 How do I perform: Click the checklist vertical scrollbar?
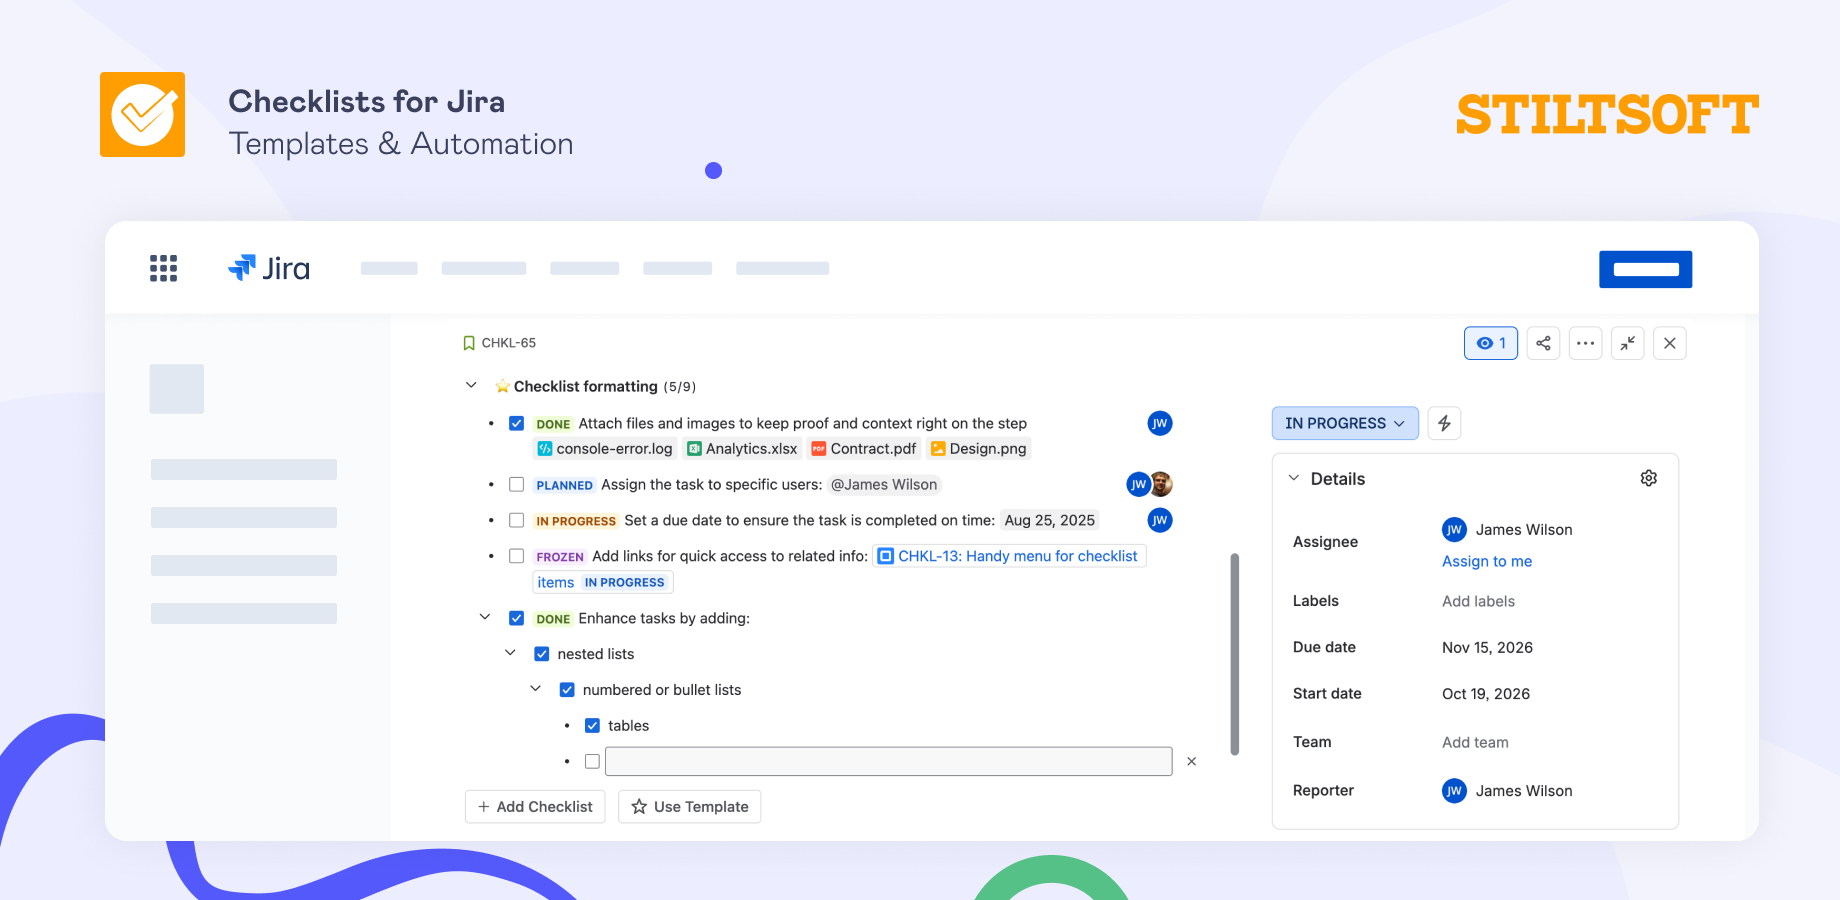coord(1234,654)
